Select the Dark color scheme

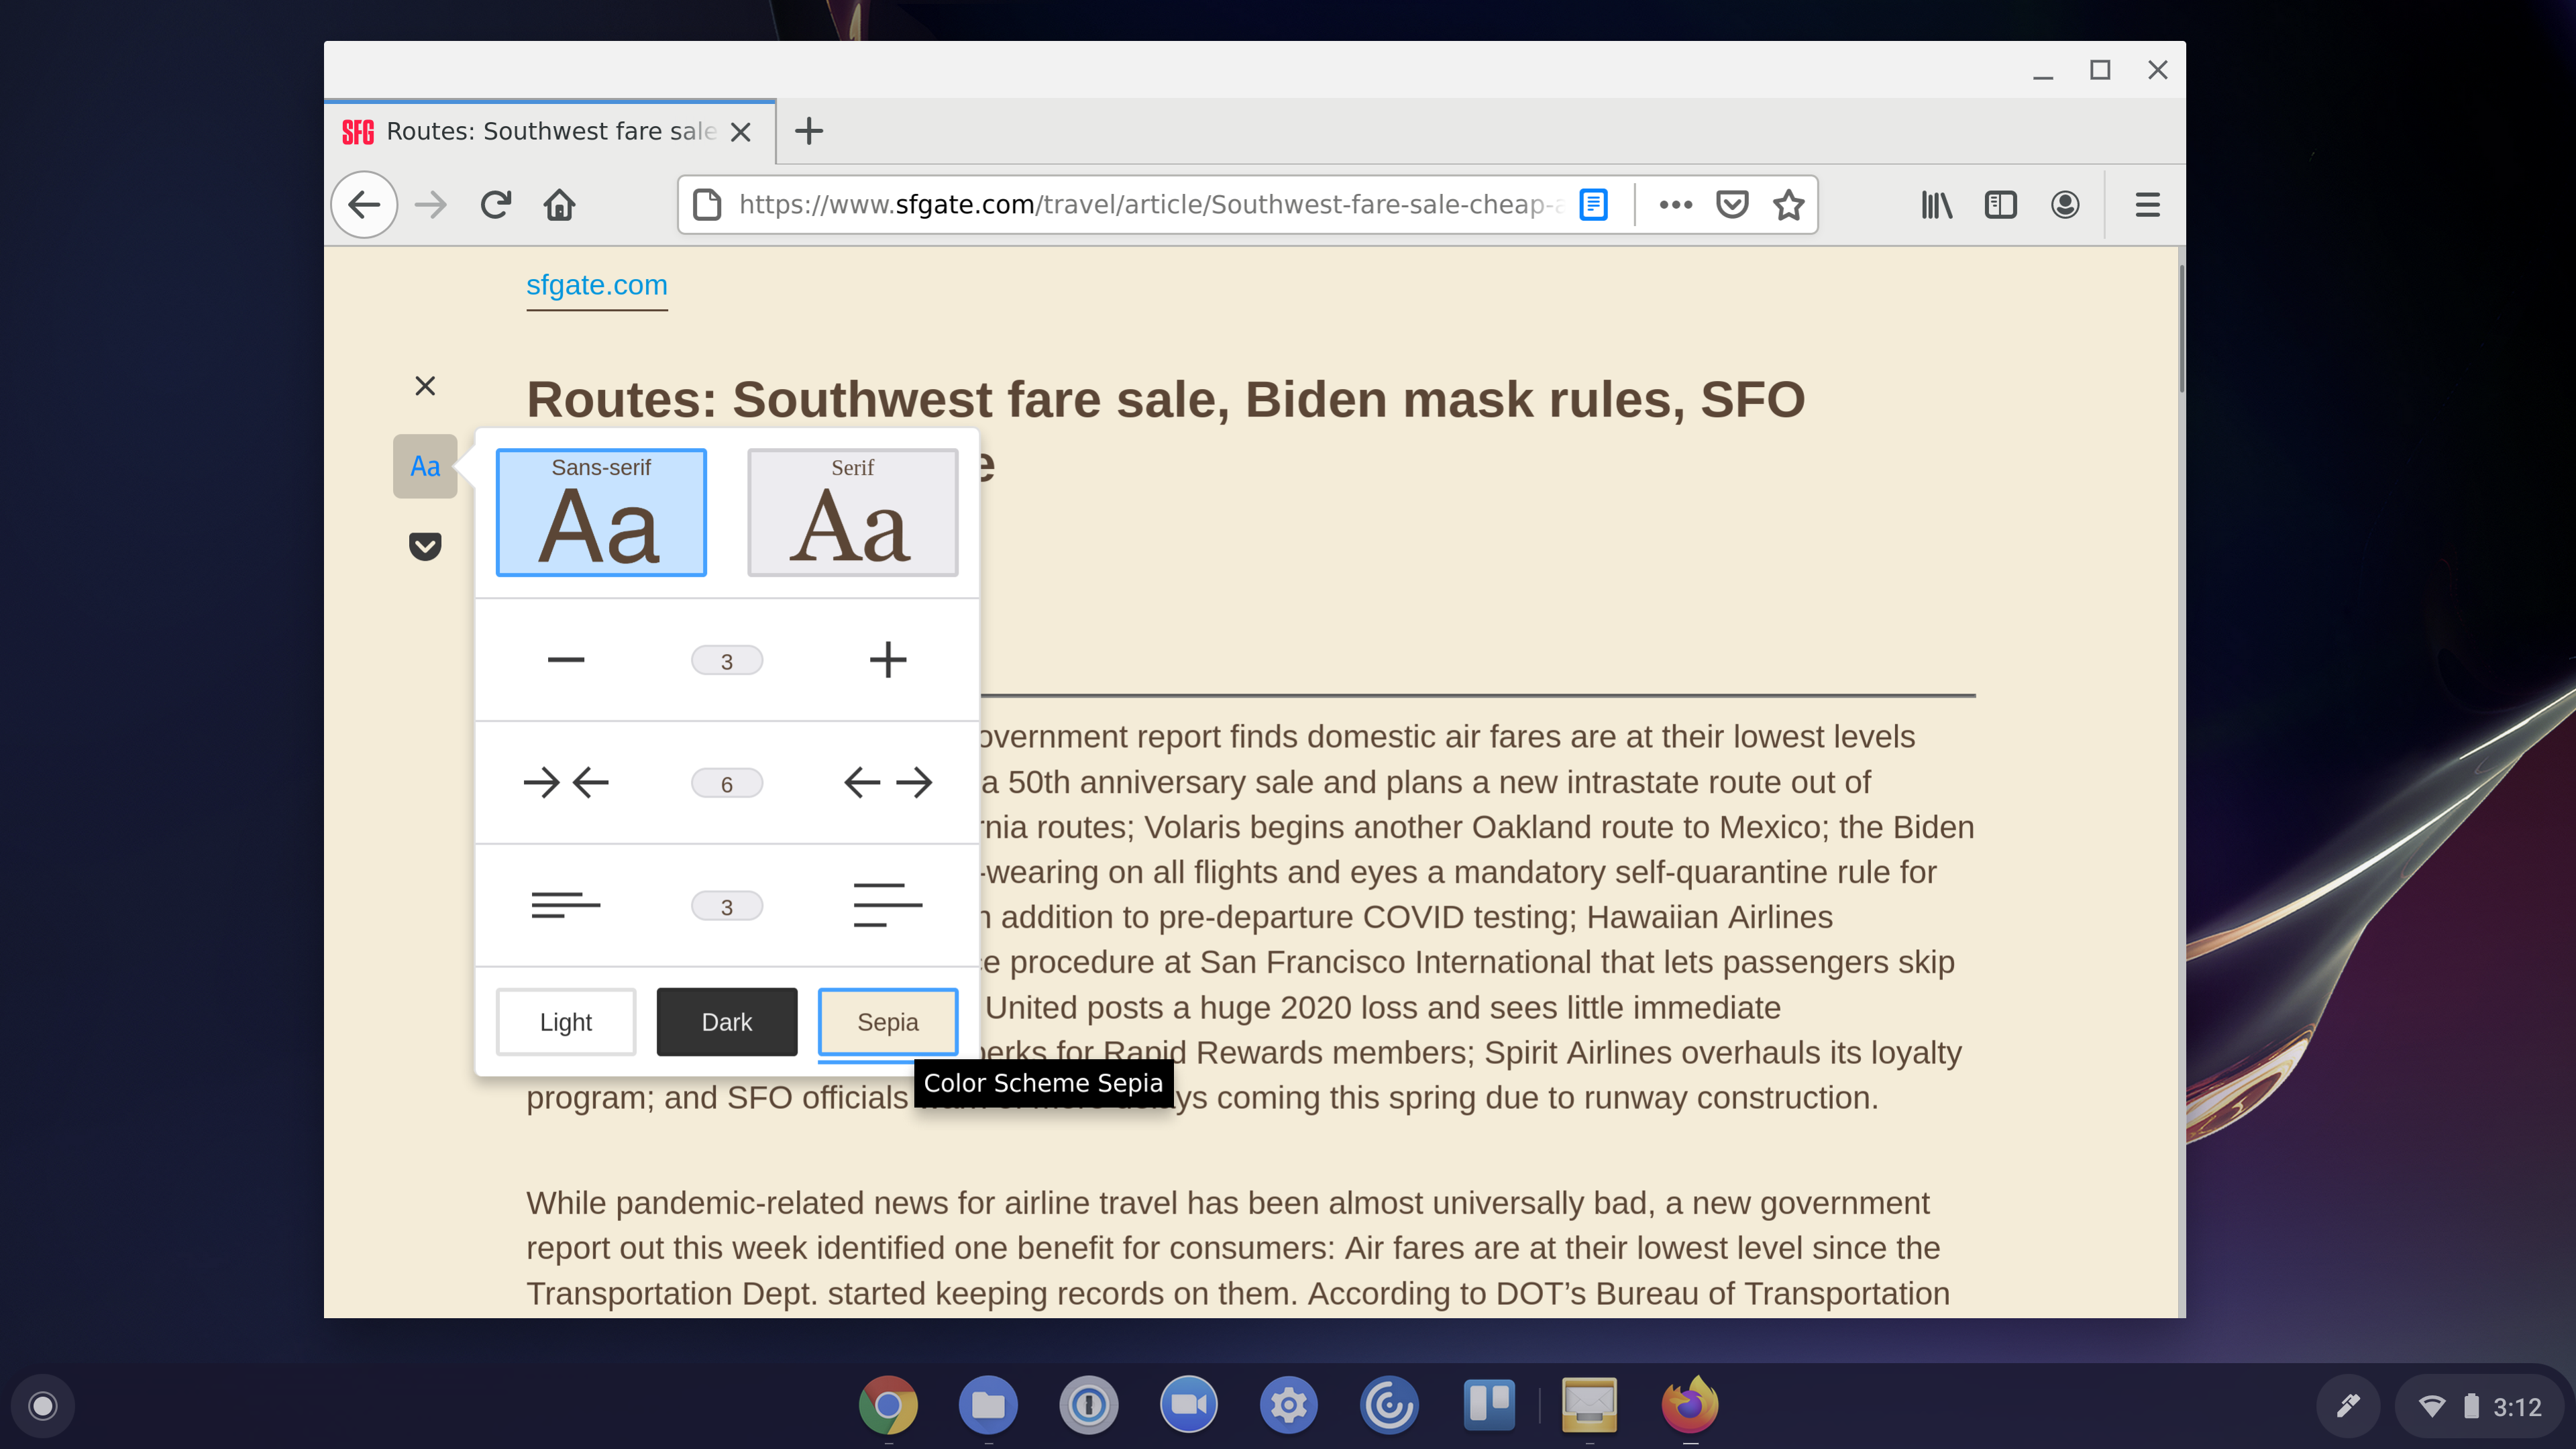727,1022
